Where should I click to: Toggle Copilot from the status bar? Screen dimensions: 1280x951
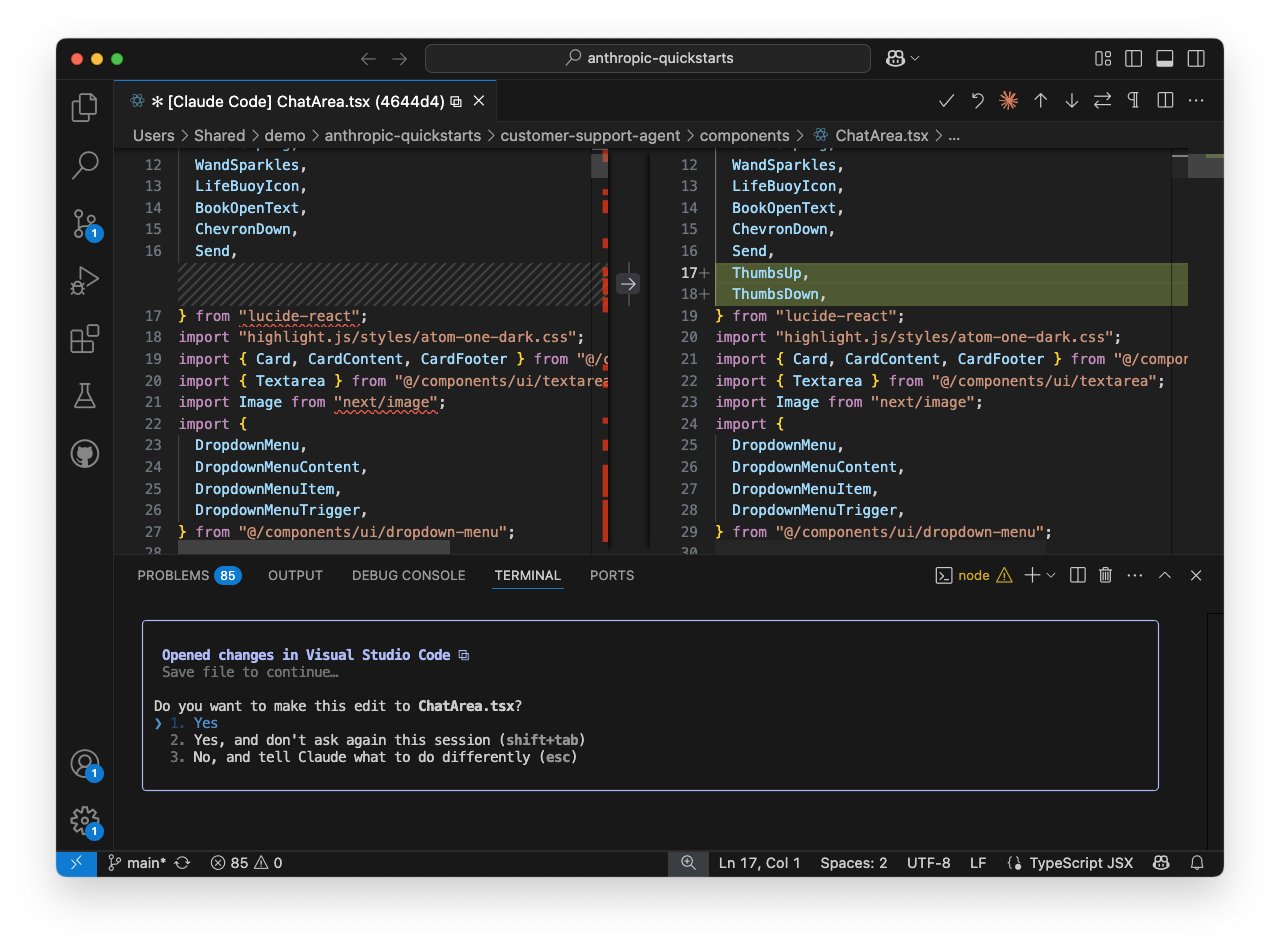click(x=1160, y=862)
